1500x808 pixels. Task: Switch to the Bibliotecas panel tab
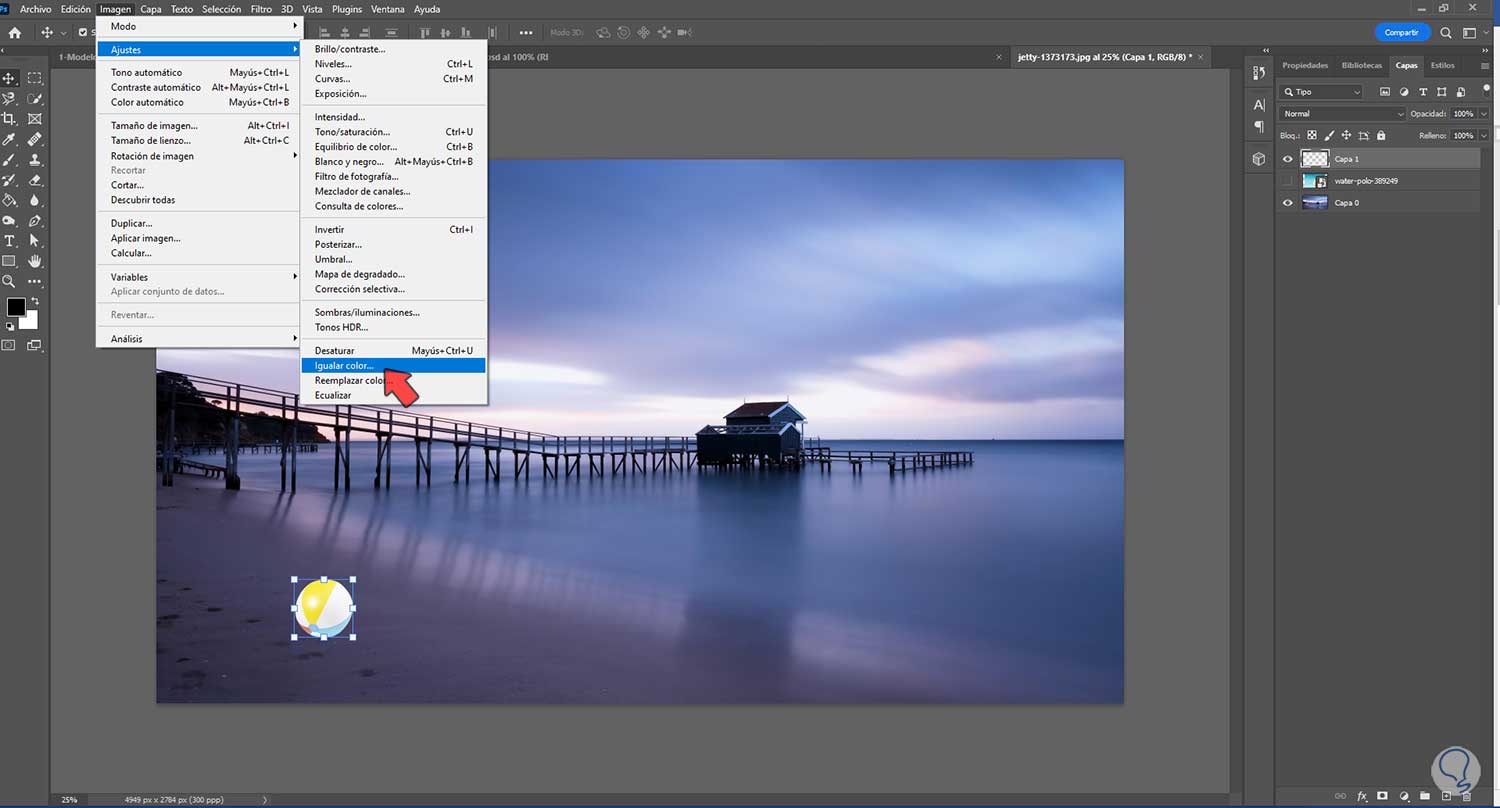coord(1362,66)
